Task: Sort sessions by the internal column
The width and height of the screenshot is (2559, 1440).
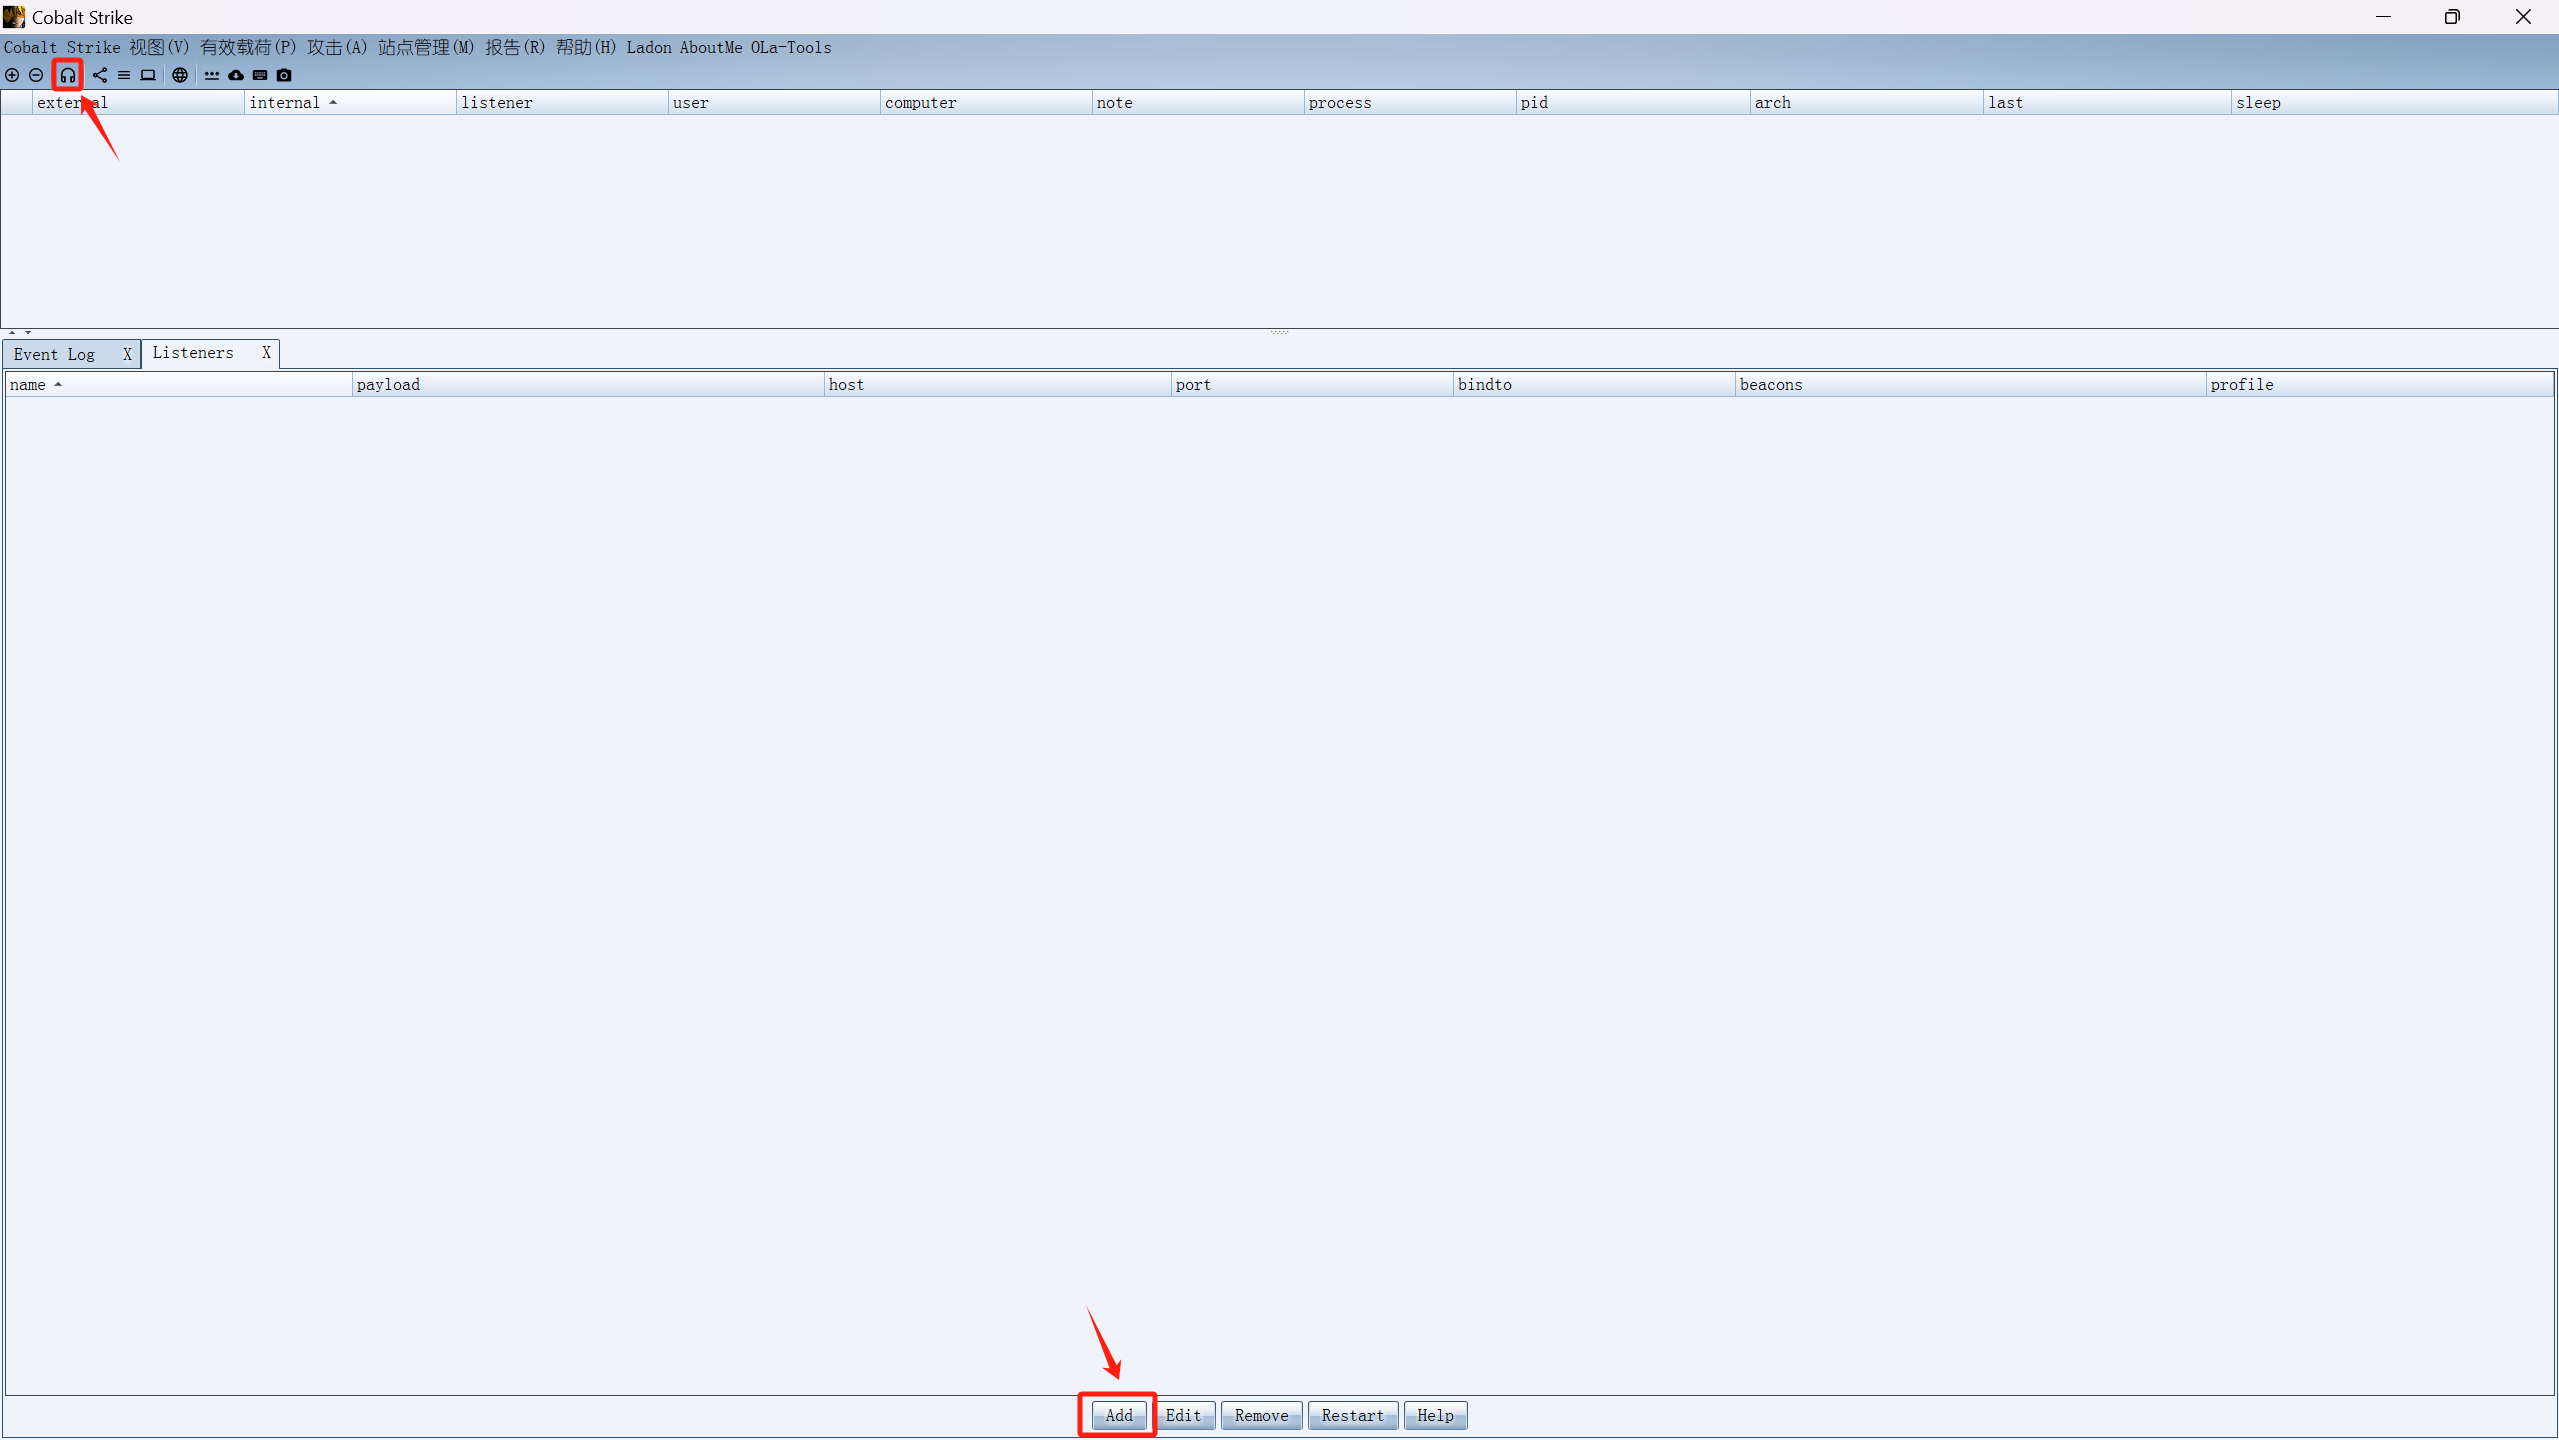Action: 285,103
